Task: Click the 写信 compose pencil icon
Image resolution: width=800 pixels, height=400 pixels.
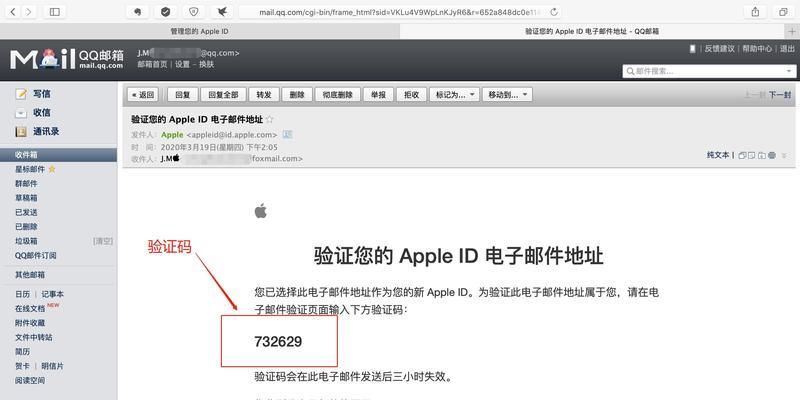Action: (x=21, y=94)
